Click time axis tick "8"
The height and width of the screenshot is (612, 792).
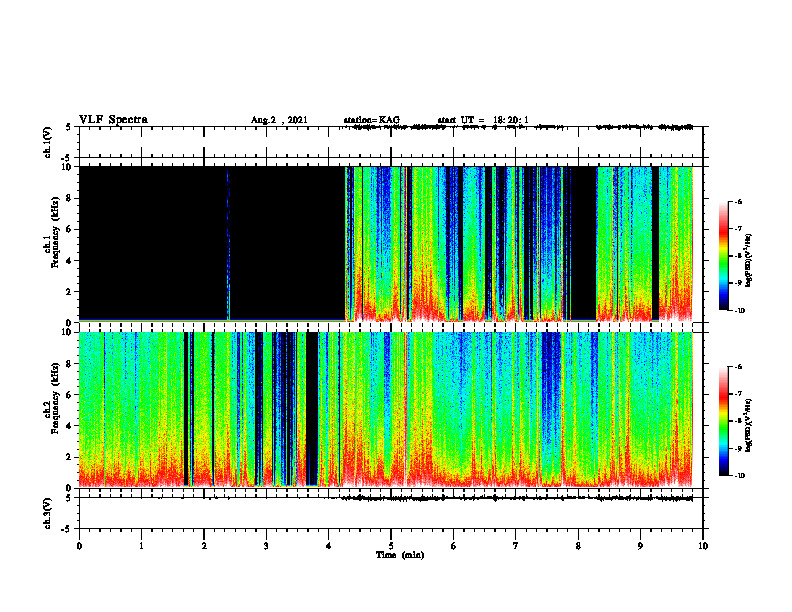click(x=578, y=546)
